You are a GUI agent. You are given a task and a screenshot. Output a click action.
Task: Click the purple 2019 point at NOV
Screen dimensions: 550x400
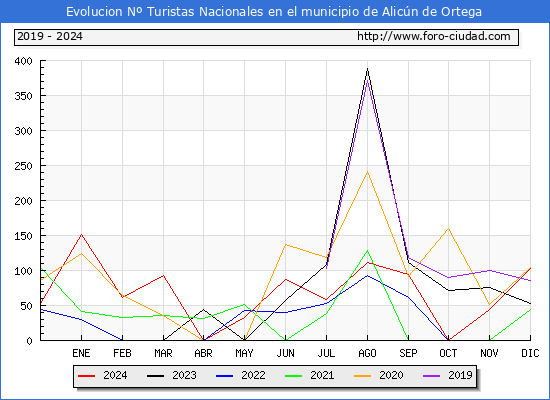click(489, 270)
